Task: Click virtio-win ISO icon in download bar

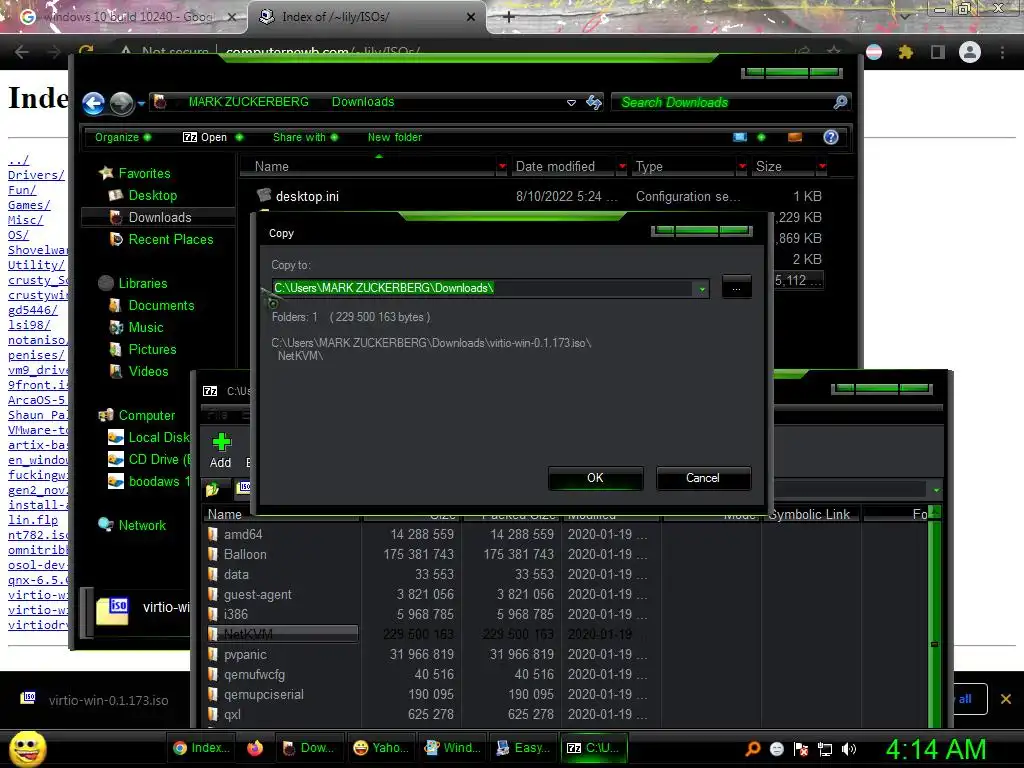Action: (x=28, y=698)
